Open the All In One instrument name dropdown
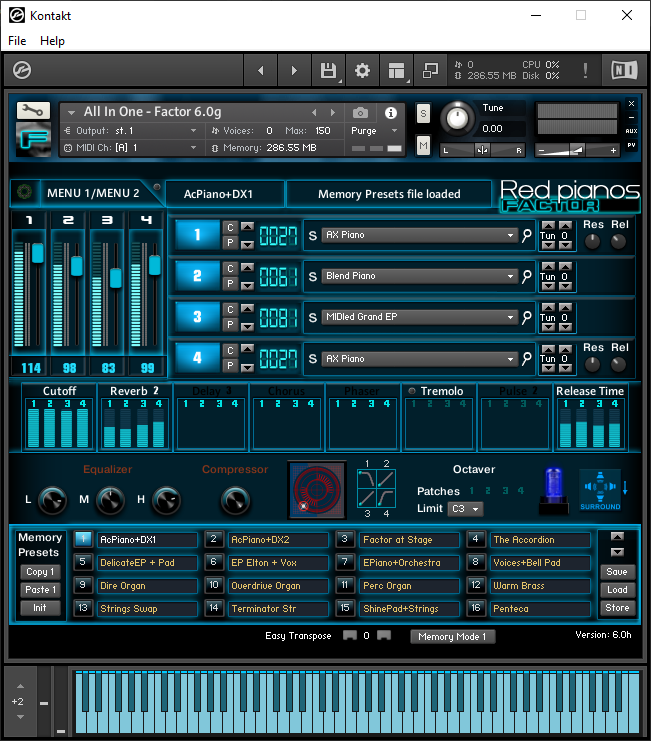This screenshot has width=651, height=741. pyautogui.click(x=71, y=112)
